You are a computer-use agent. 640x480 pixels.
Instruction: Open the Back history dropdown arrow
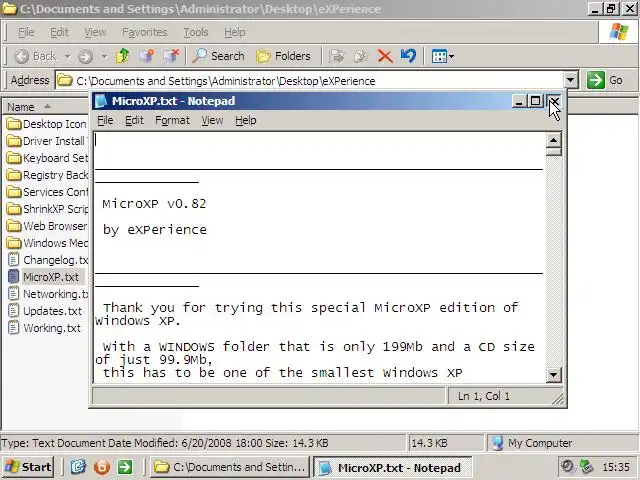[x=67, y=56]
